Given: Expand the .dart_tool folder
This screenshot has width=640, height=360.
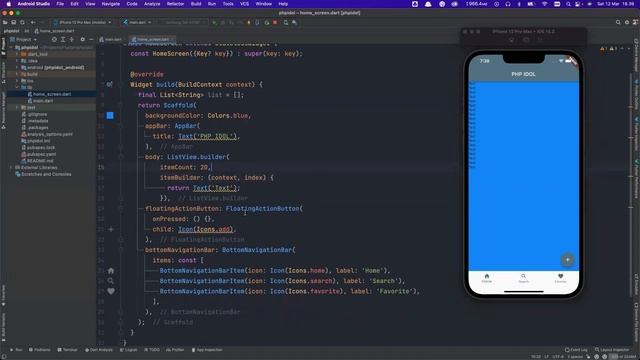Looking at the screenshot, I should coord(17,54).
